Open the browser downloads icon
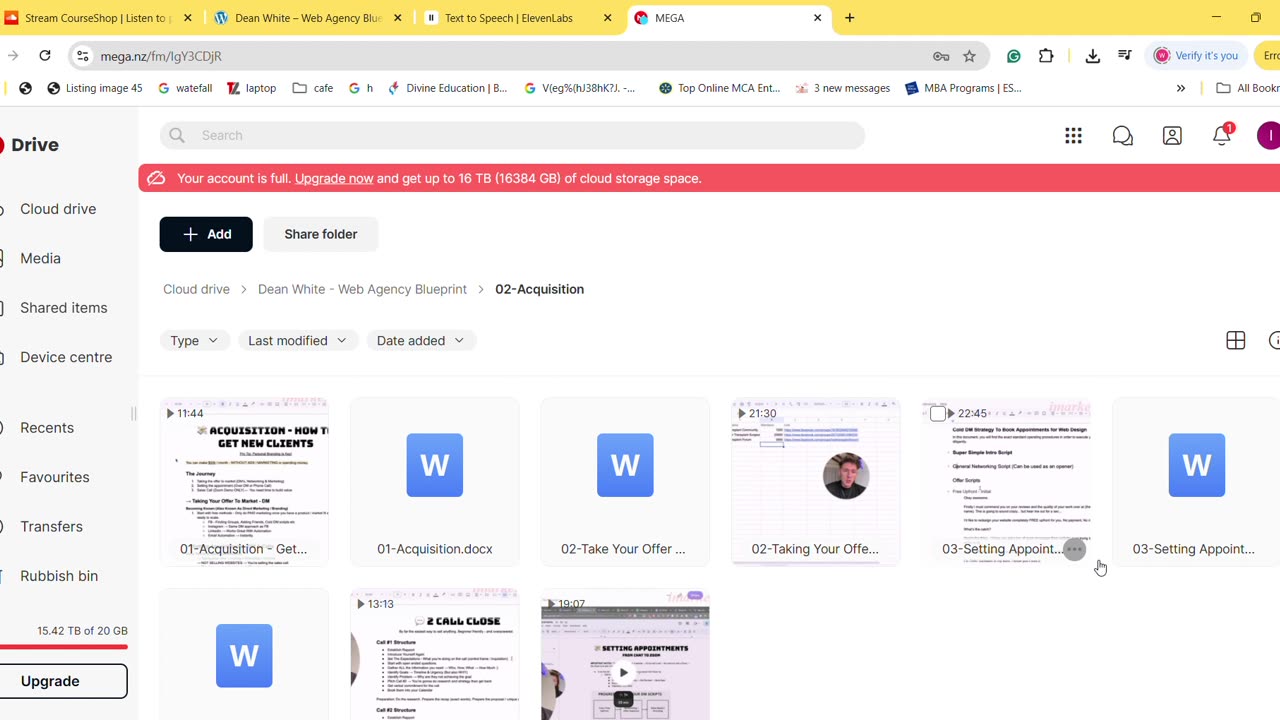This screenshot has height=720, width=1280. [1092, 56]
